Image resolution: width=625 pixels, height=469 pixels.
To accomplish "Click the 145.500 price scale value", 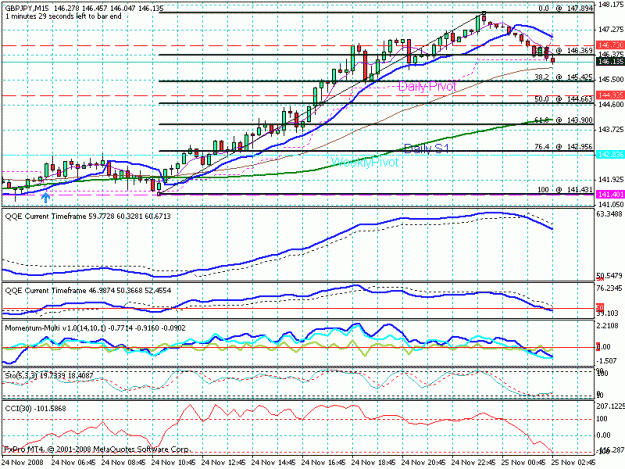I will coord(611,80).
